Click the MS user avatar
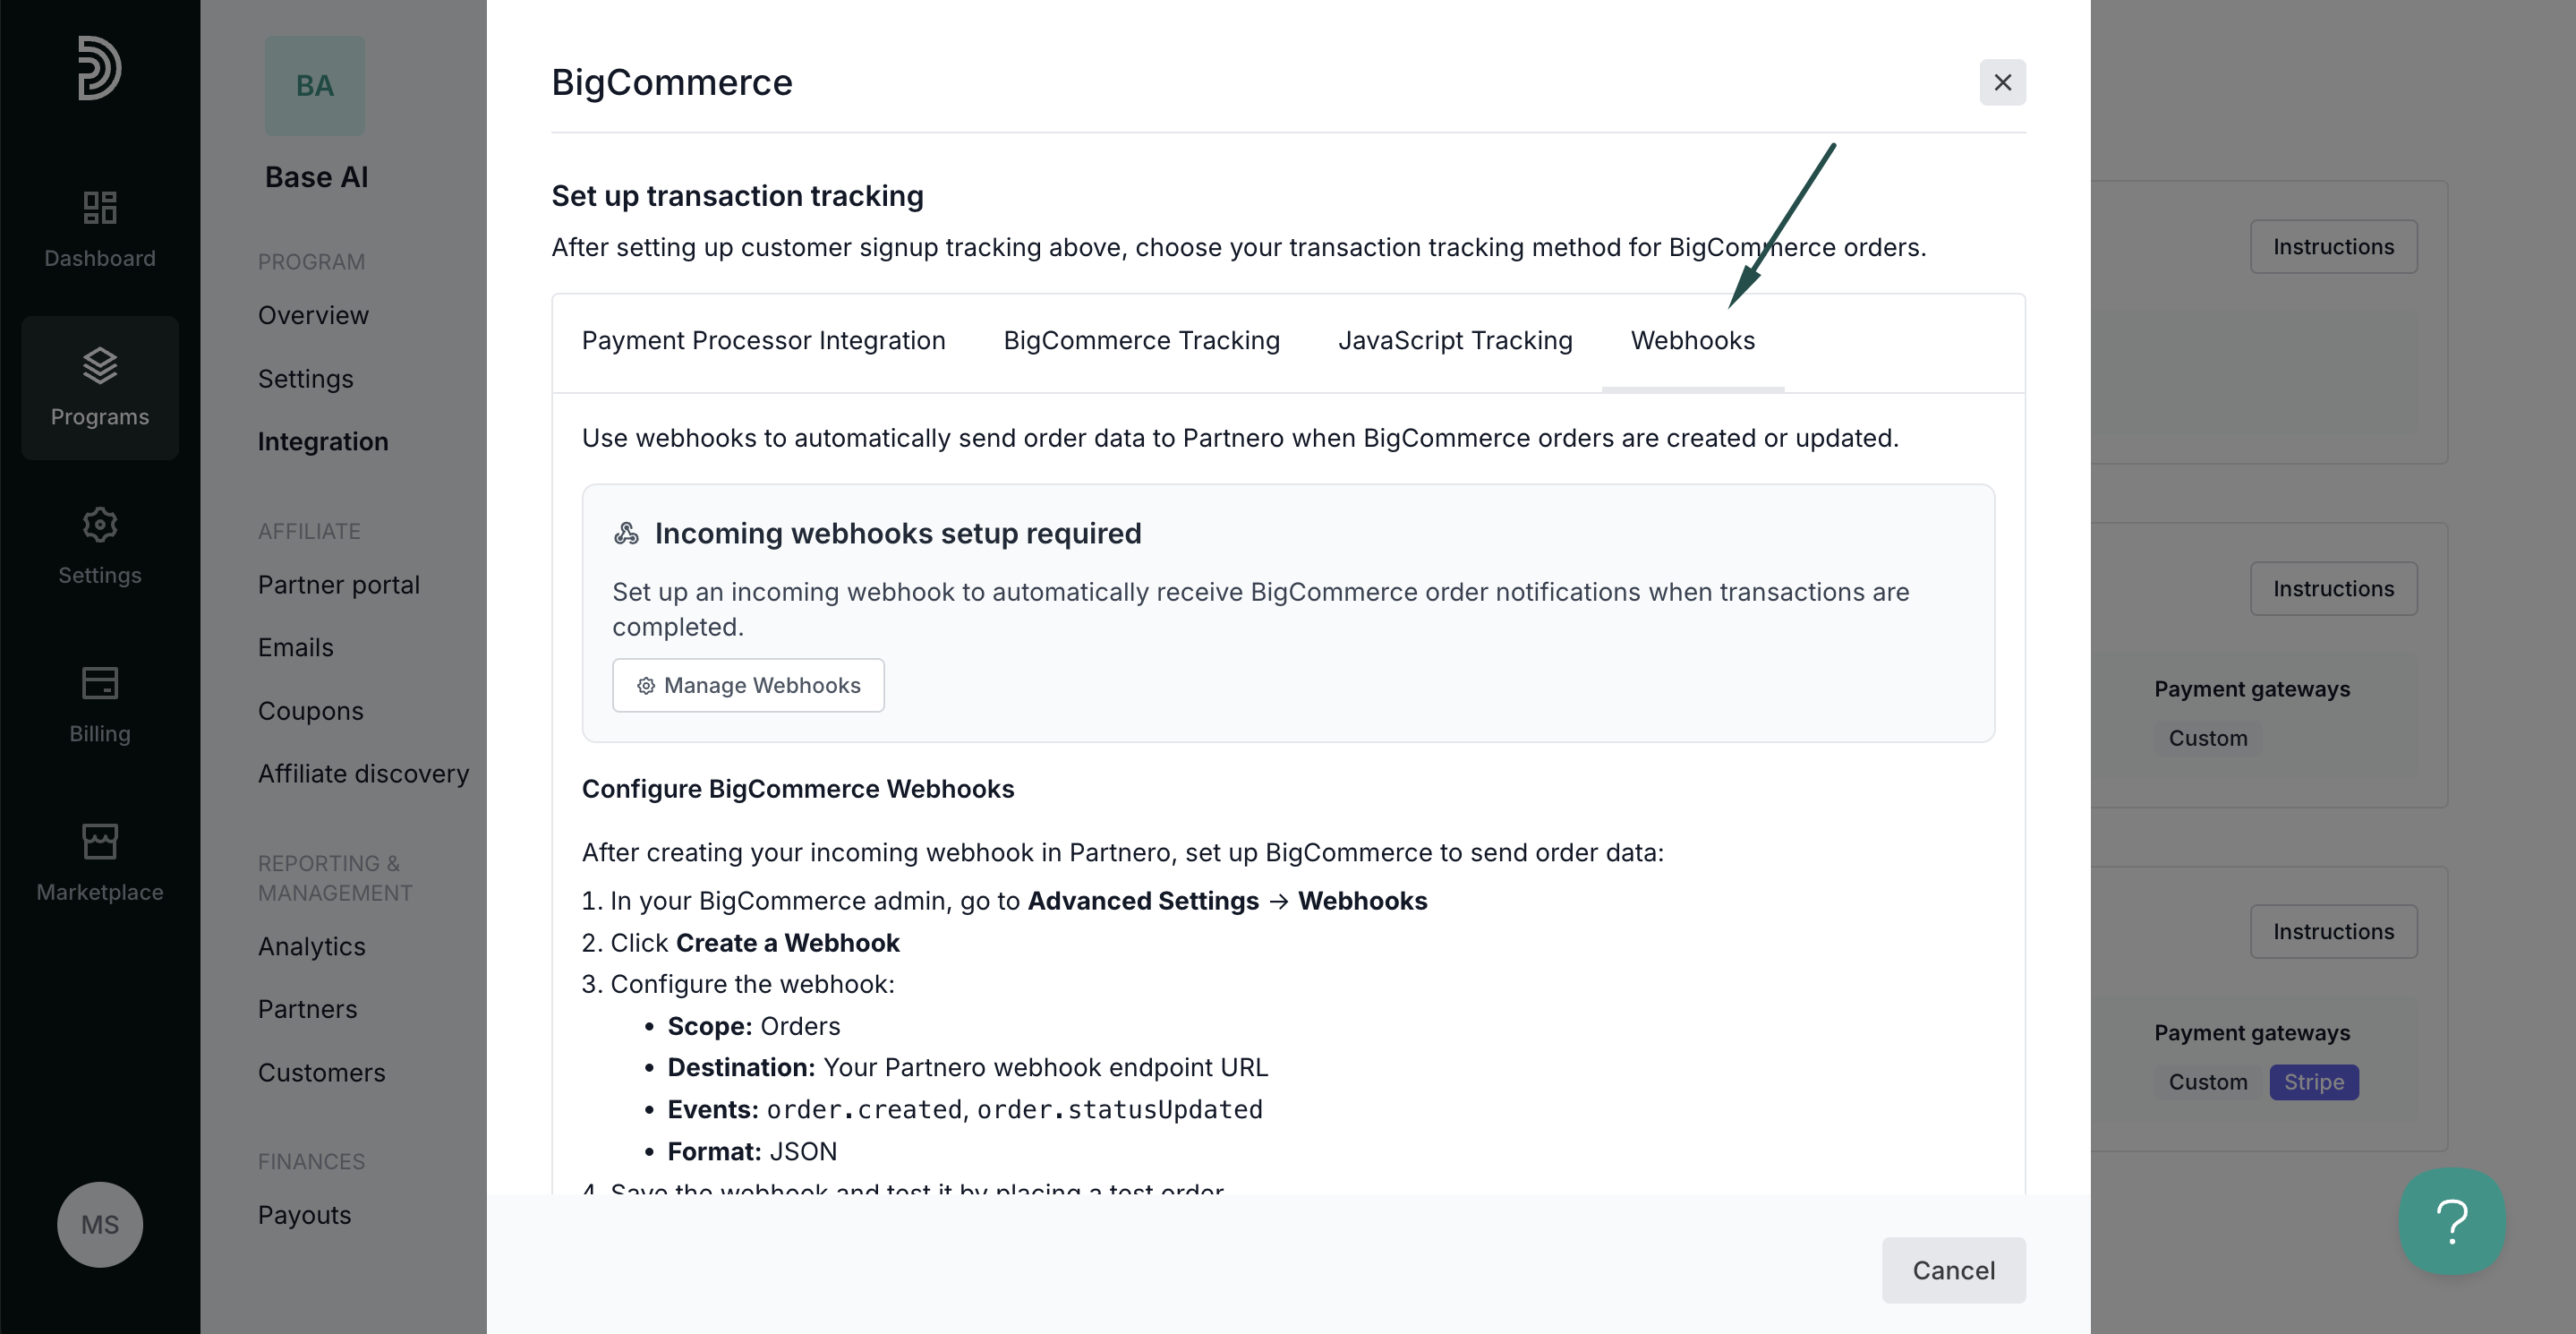The image size is (2576, 1334). [x=100, y=1225]
